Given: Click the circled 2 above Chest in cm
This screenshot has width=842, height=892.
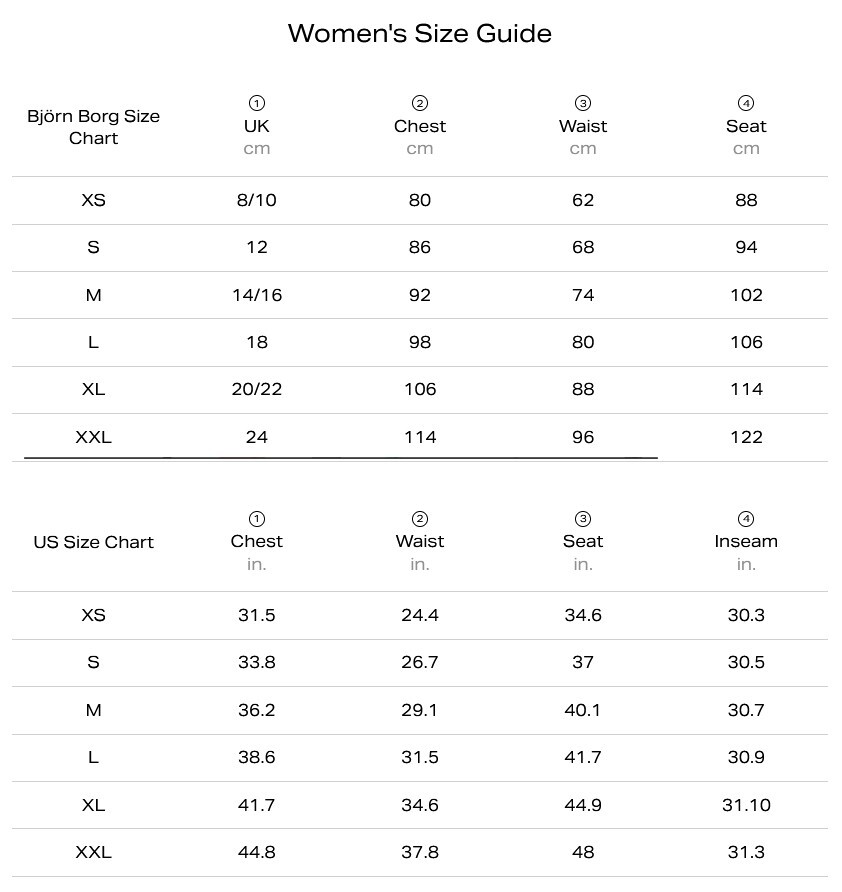Looking at the screenshot, I should coord(420,103).
